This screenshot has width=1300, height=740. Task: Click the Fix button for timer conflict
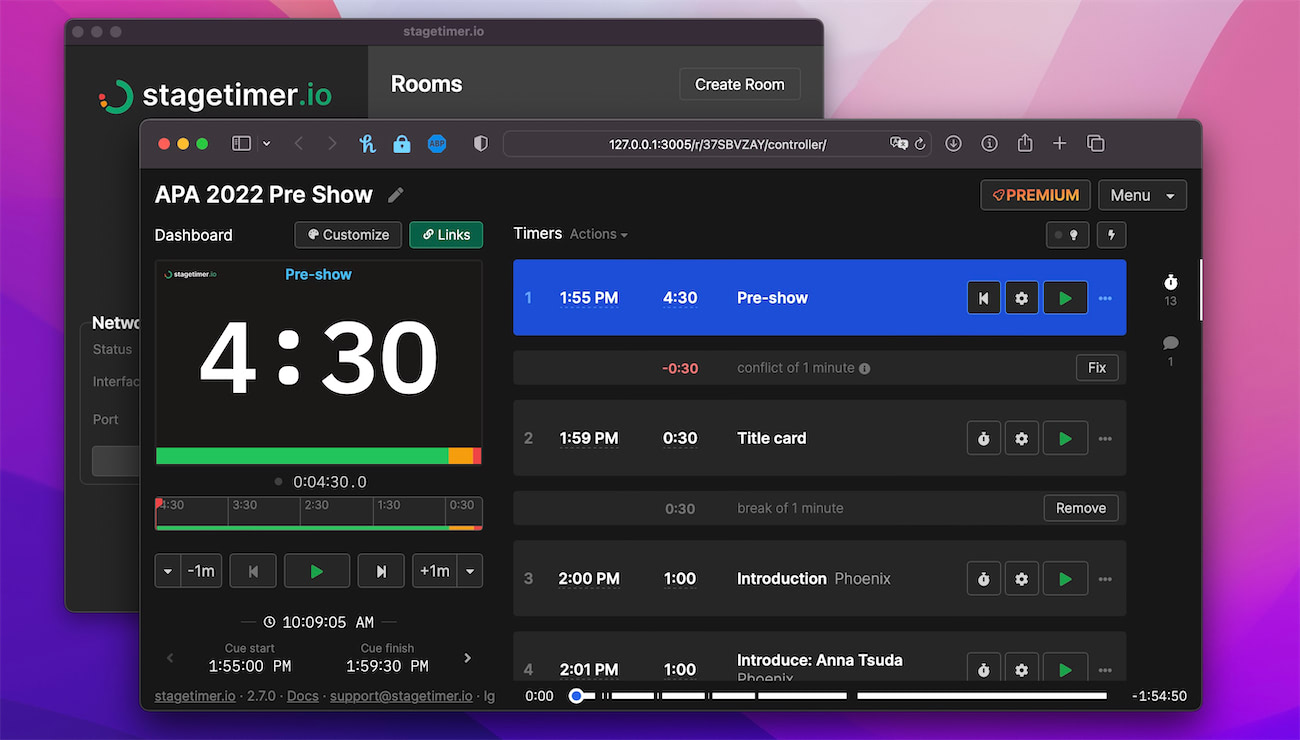click(x=1096, y=368)
